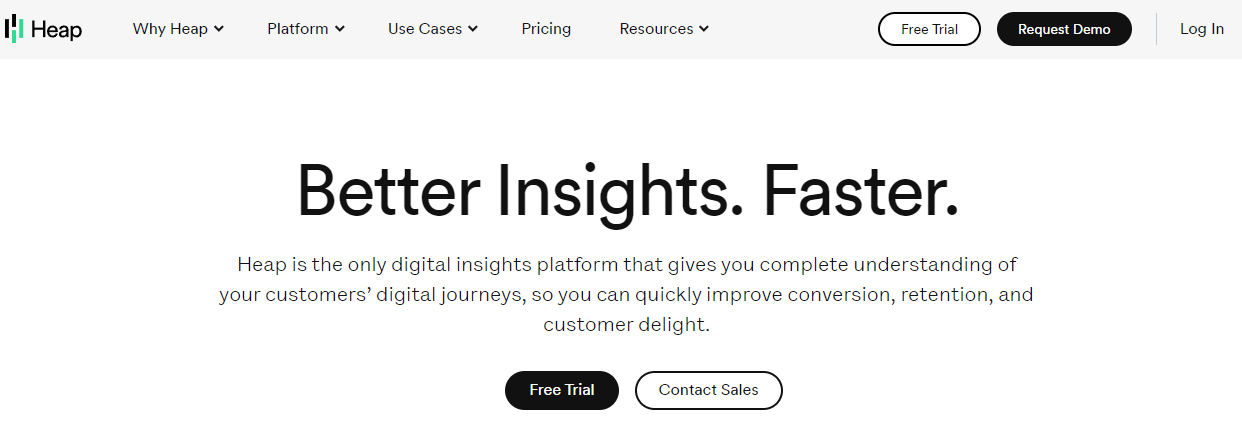Image resolution: width=1242 pixels, height=434 pixels.
Task: Expand the Use Cases chevron arrow
Action: tap(473, 29)
